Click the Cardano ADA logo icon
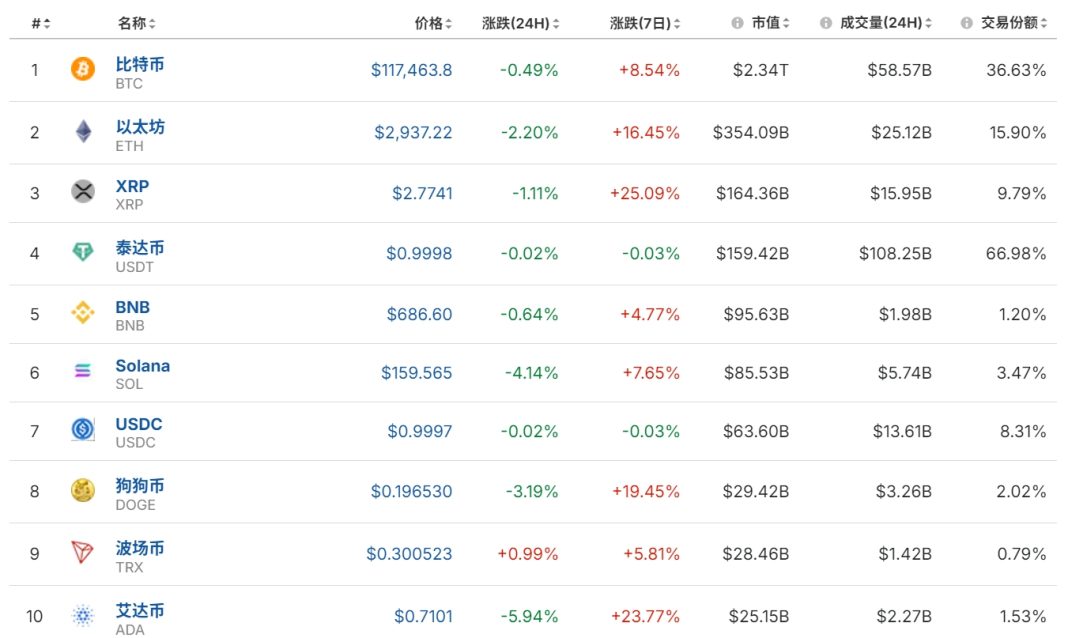Image resolution: width=1068 pixels, height=638 pixels. point(83,616)
